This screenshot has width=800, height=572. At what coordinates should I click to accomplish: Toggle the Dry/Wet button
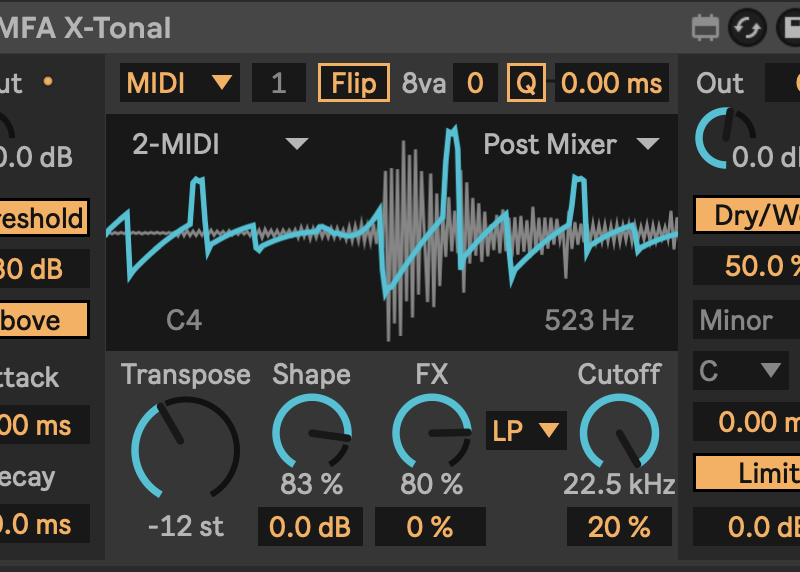pyautogui.click(x=750, y=215)
